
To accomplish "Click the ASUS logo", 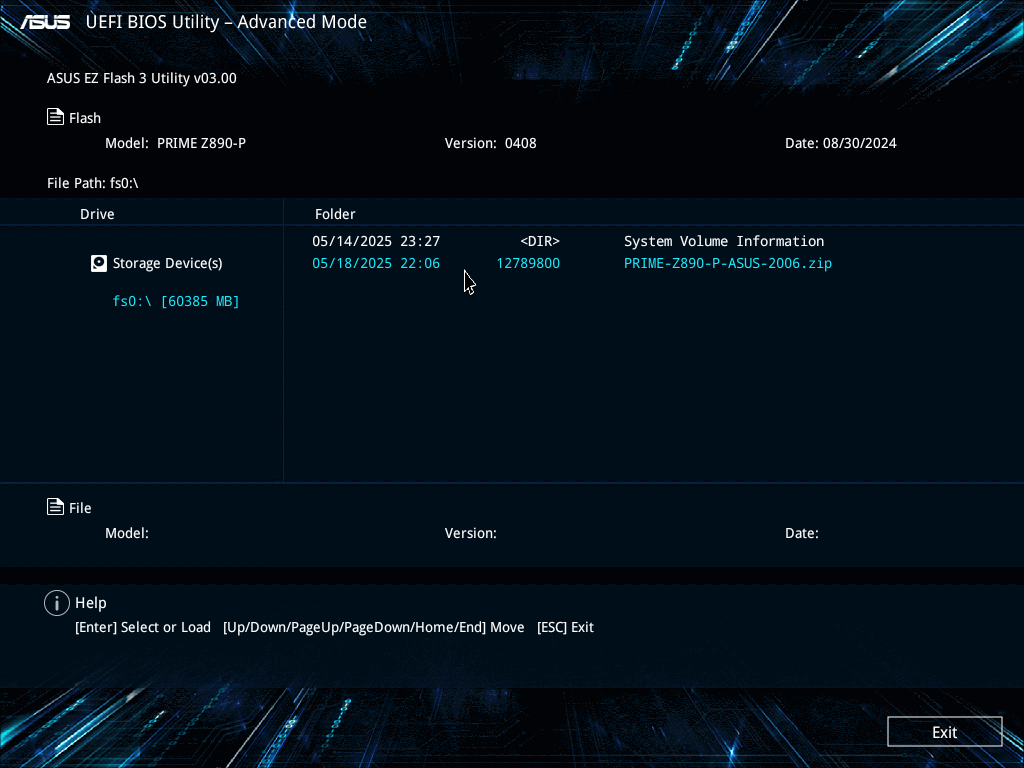I will pyautogui.click(x=45, y=22).
